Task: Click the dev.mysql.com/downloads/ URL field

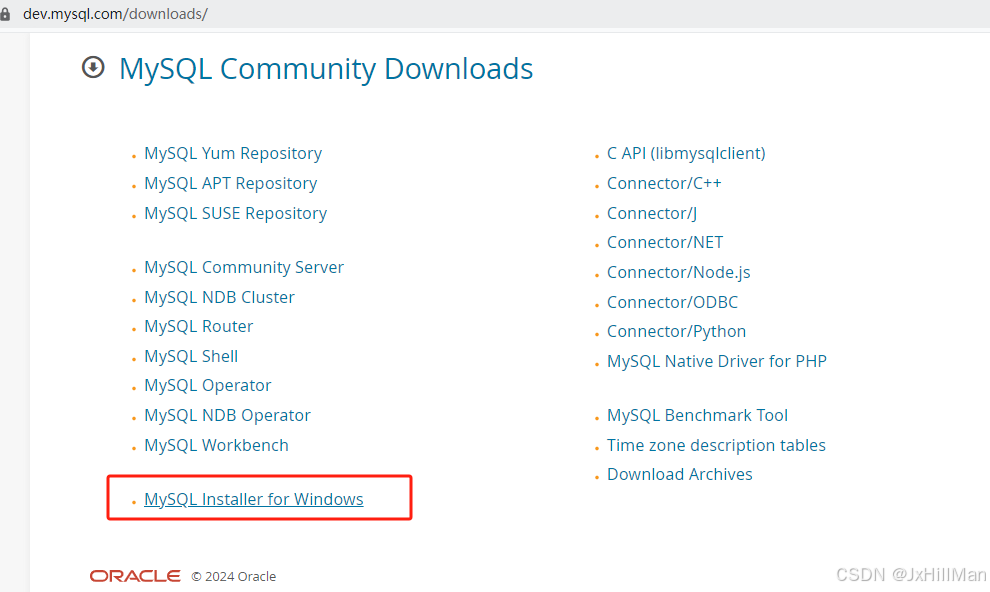Action: [116, 14]
